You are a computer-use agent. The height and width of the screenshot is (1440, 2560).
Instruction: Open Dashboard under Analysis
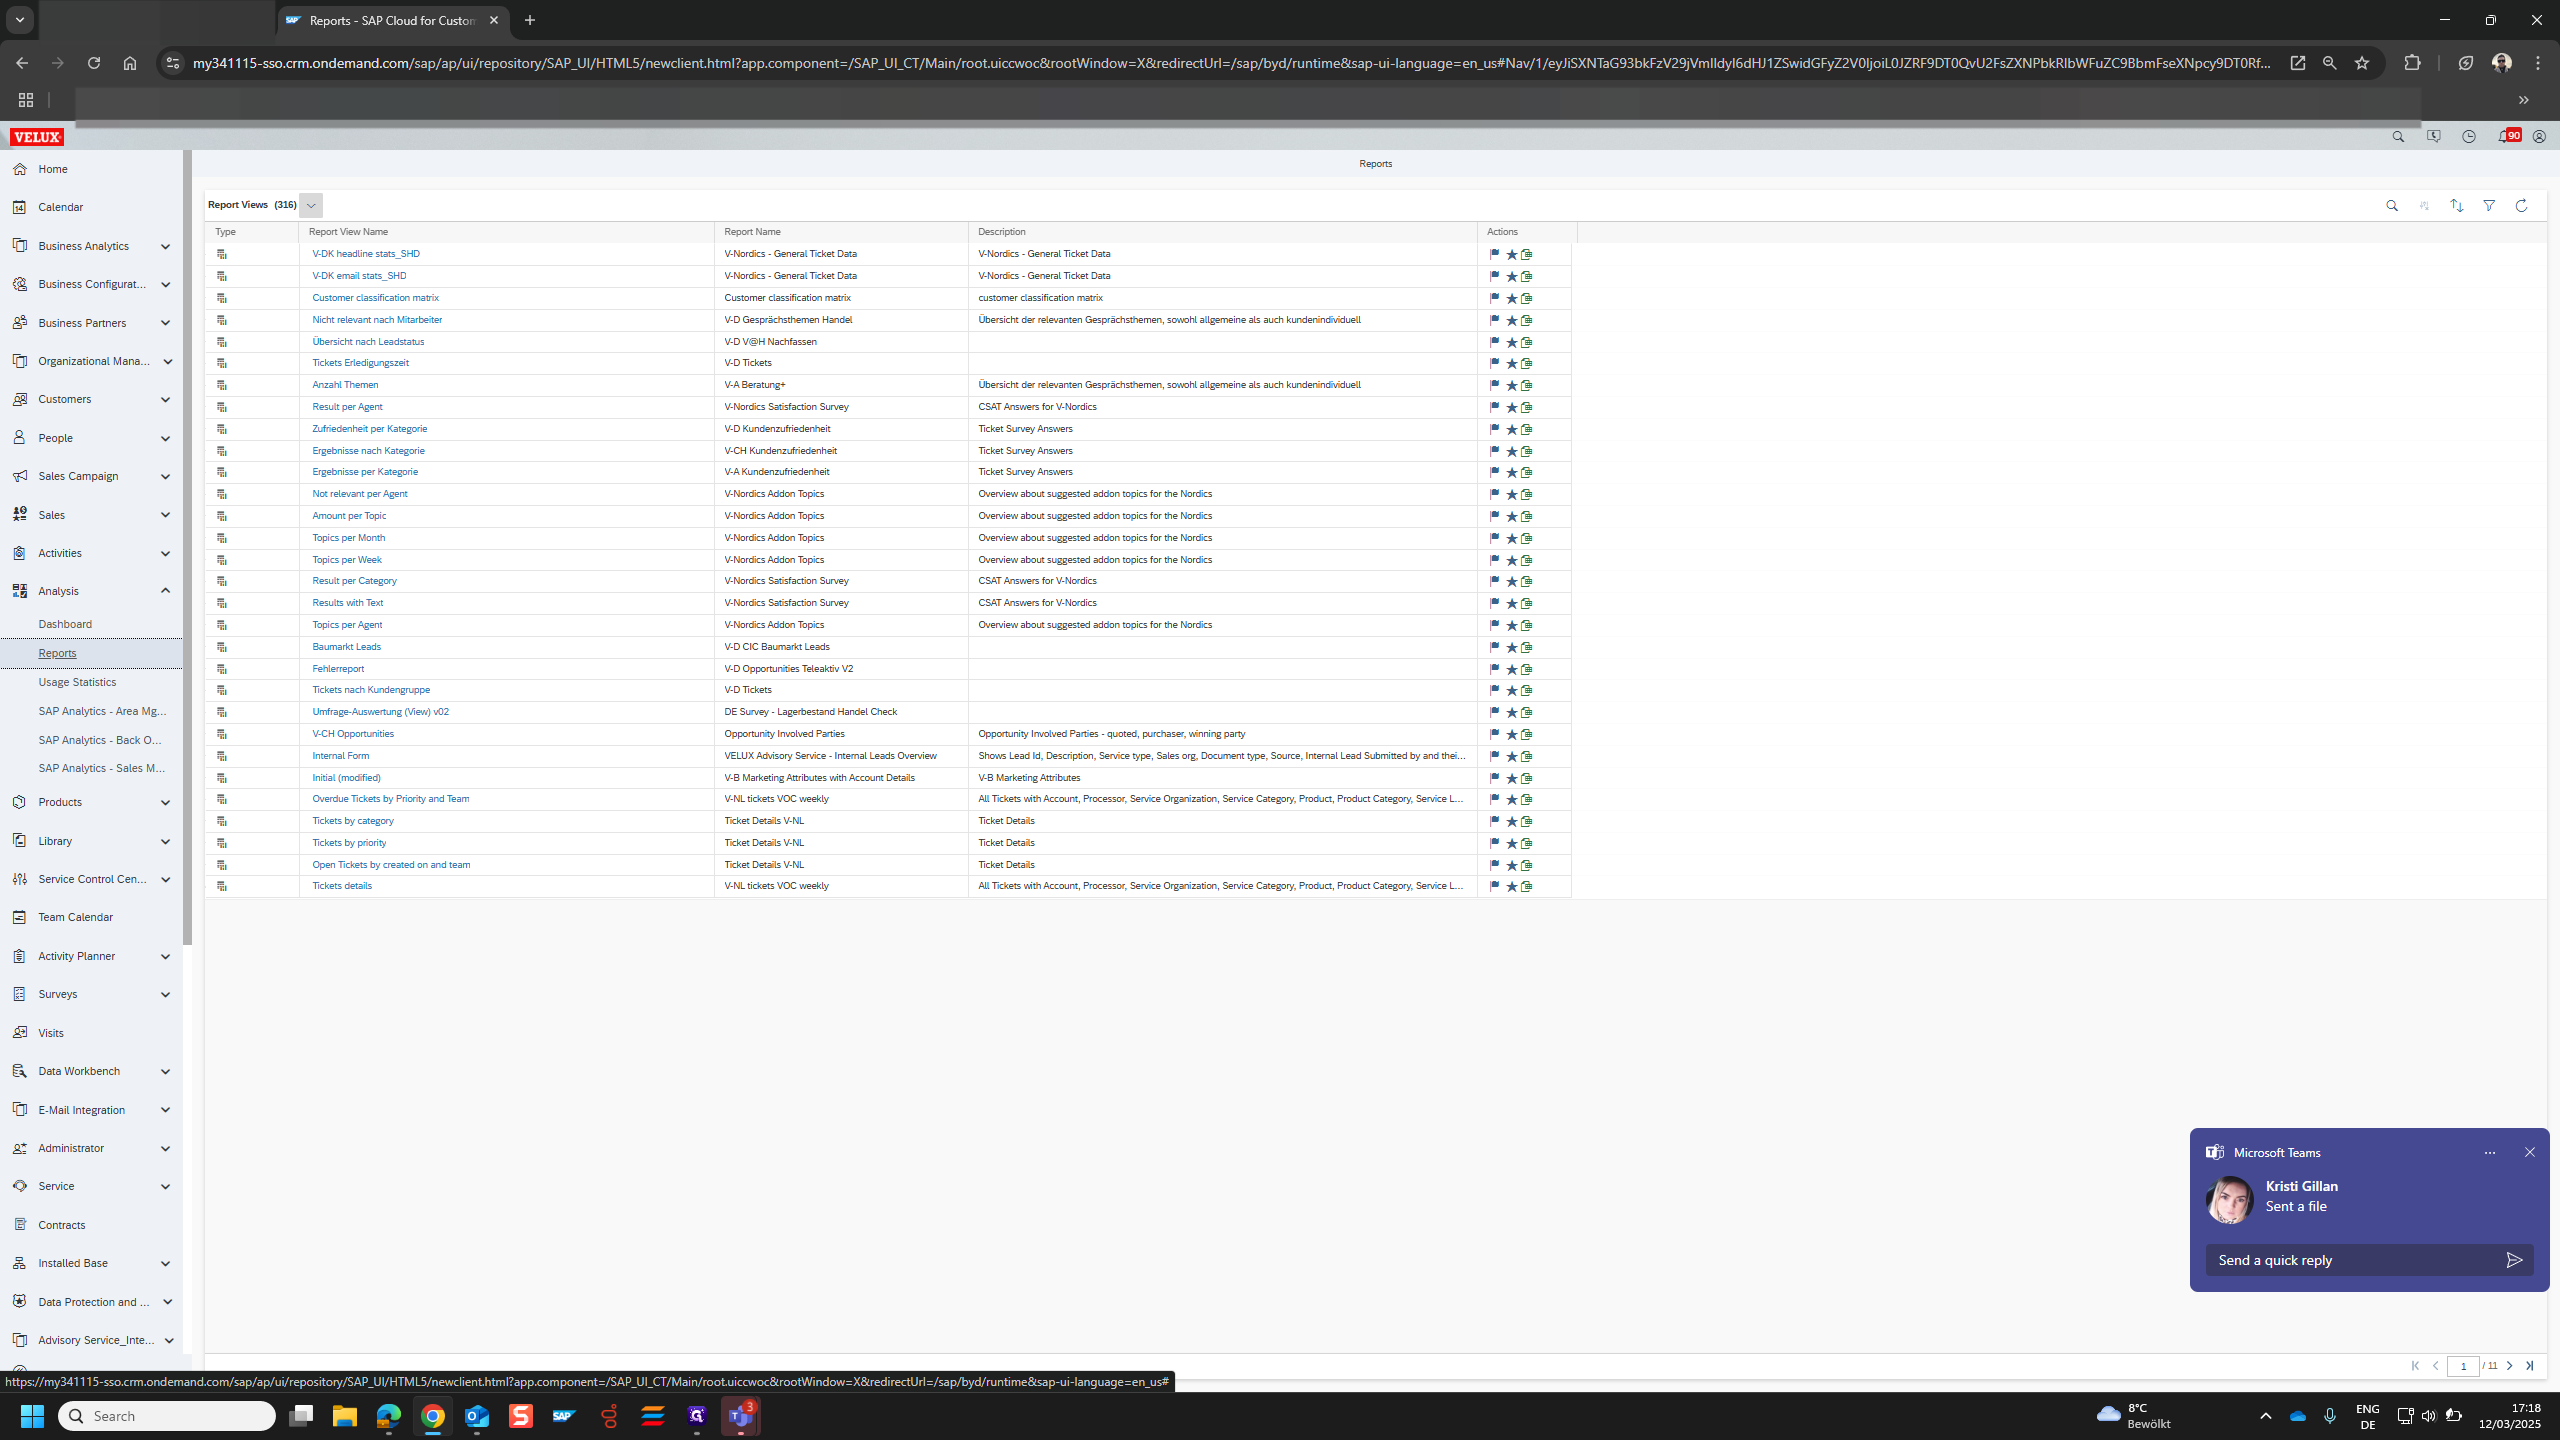[65, 624]
